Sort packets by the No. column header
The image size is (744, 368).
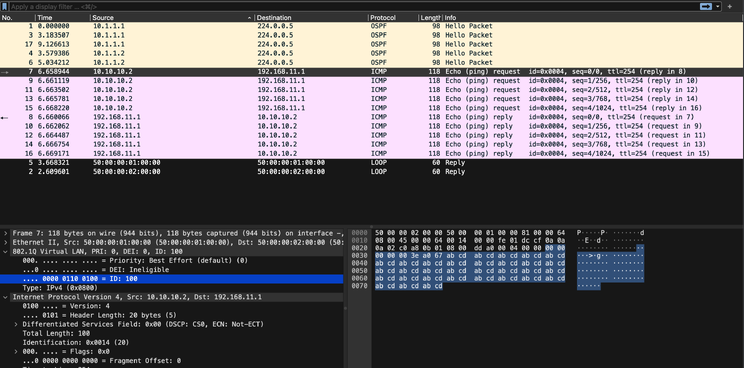[x=18, y=18]
